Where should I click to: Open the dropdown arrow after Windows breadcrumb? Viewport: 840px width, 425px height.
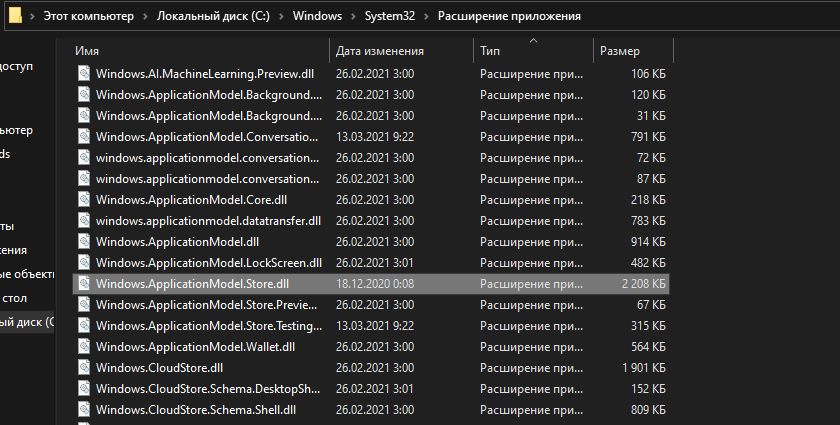point(353,16)
